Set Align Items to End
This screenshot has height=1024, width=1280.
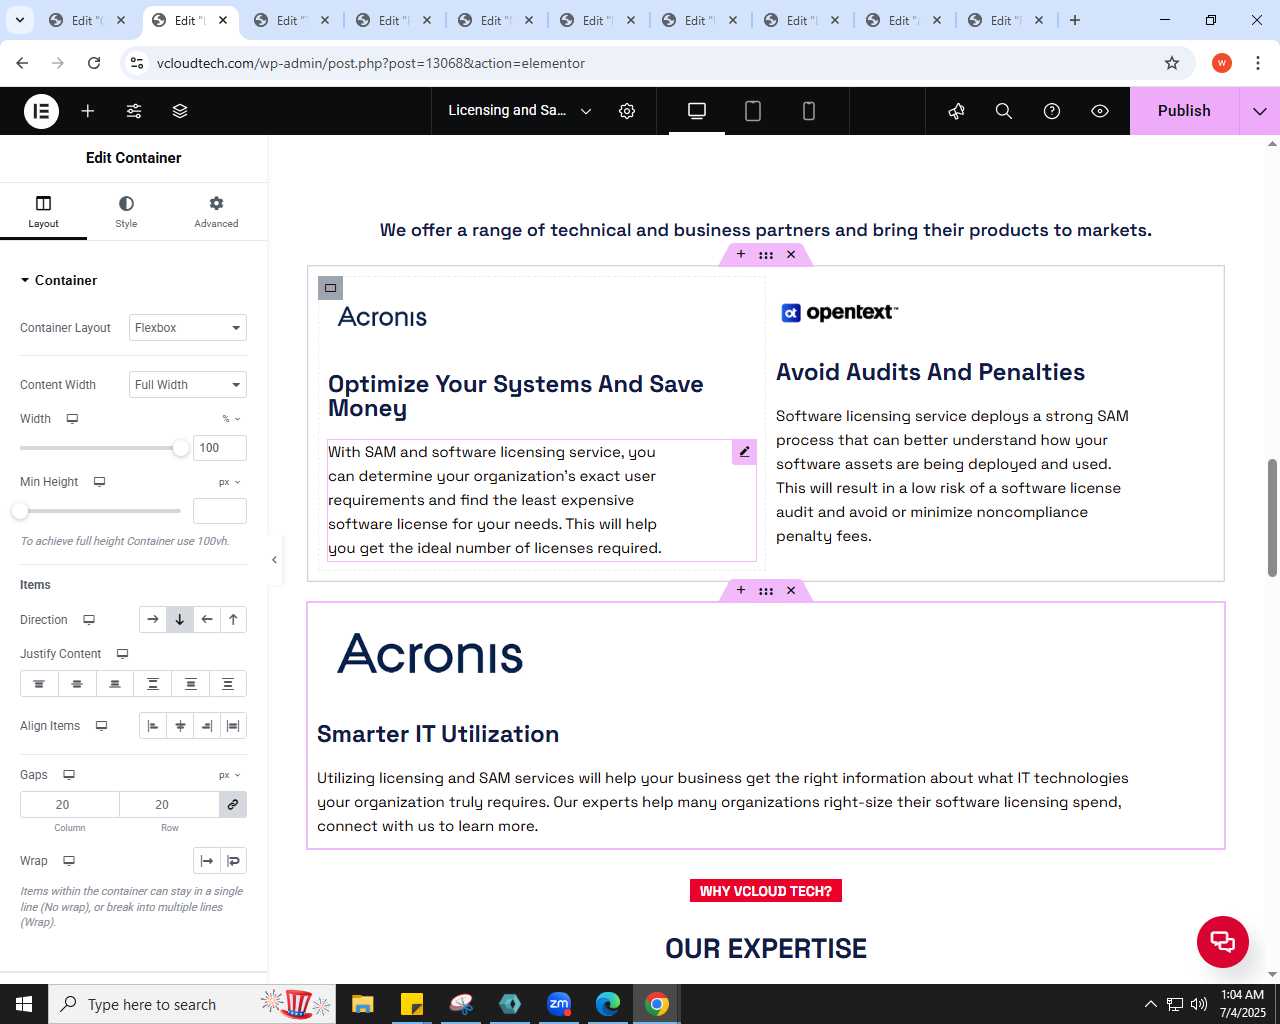coord(207,726)
